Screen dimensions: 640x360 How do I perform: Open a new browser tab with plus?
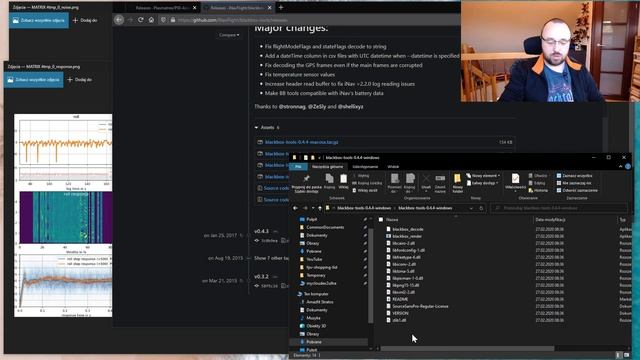tap(281, 7)
